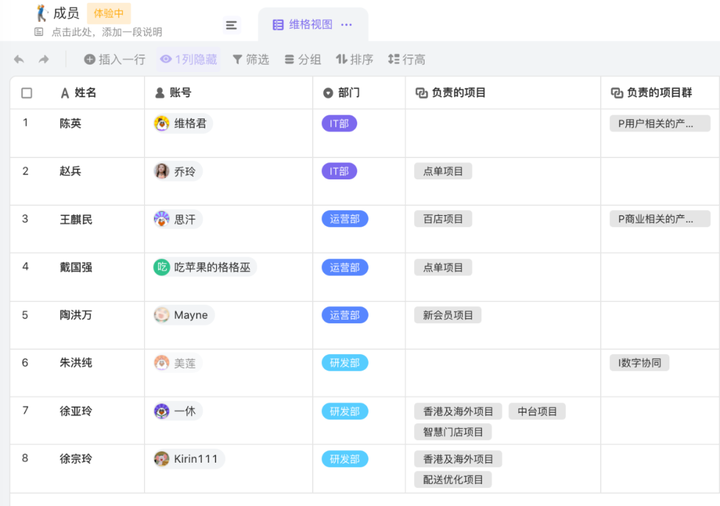
Task: Click the 运营部 tag in 王麒民's row
Action: pyautogui.click(x=345, y=219)
